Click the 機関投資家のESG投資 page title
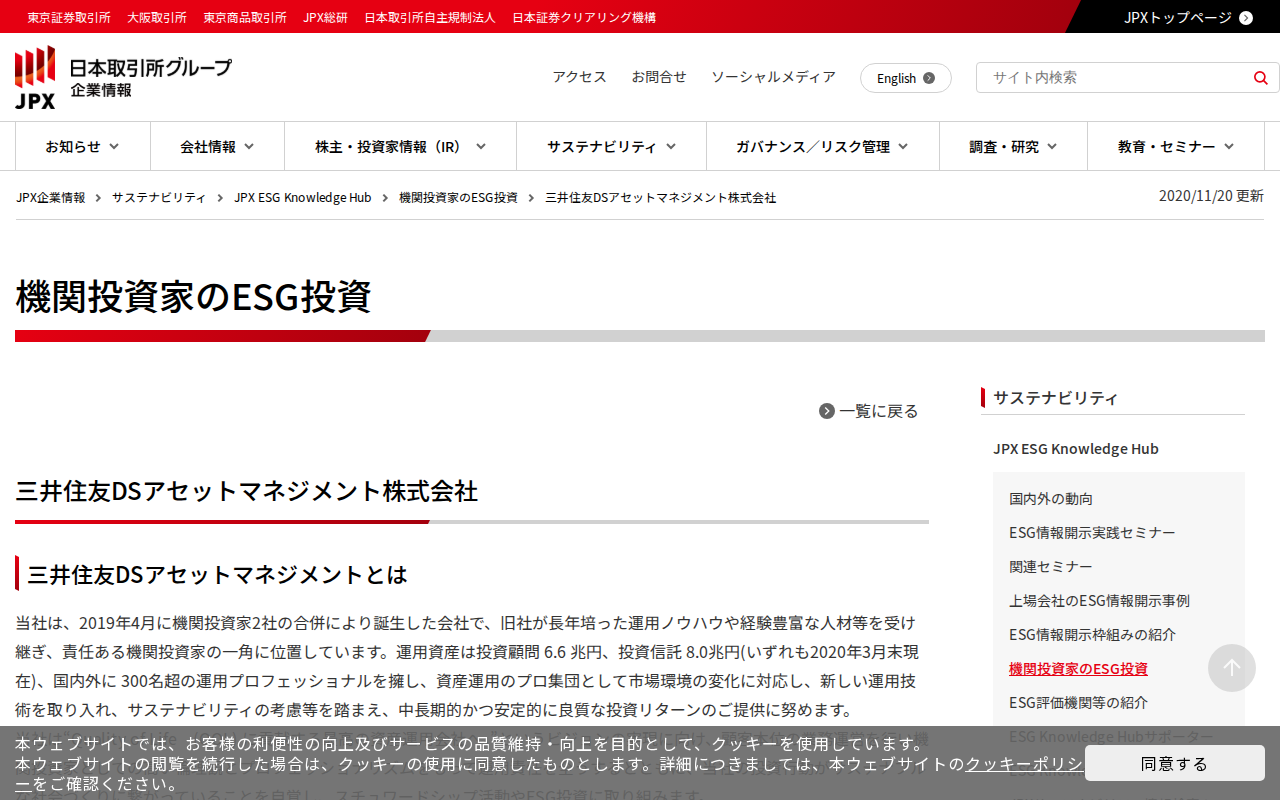 coord(194,297)
